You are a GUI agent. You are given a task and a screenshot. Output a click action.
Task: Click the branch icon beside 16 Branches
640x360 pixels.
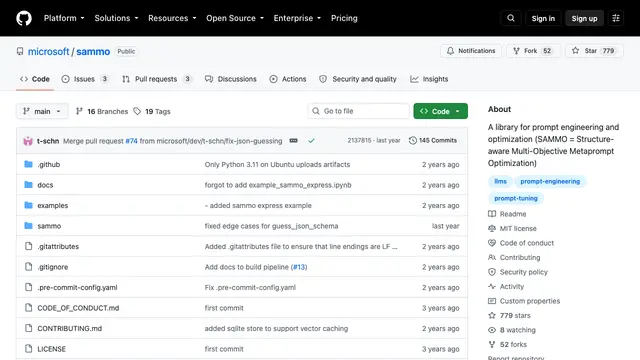[79, 111]
